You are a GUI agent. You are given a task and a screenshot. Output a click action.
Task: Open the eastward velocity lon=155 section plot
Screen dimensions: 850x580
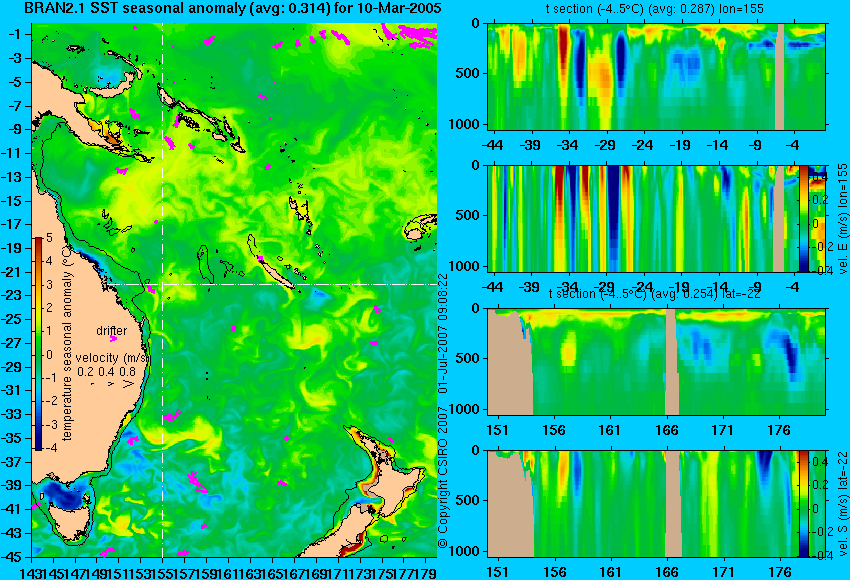pyautogui.click(x=643, y=218)
